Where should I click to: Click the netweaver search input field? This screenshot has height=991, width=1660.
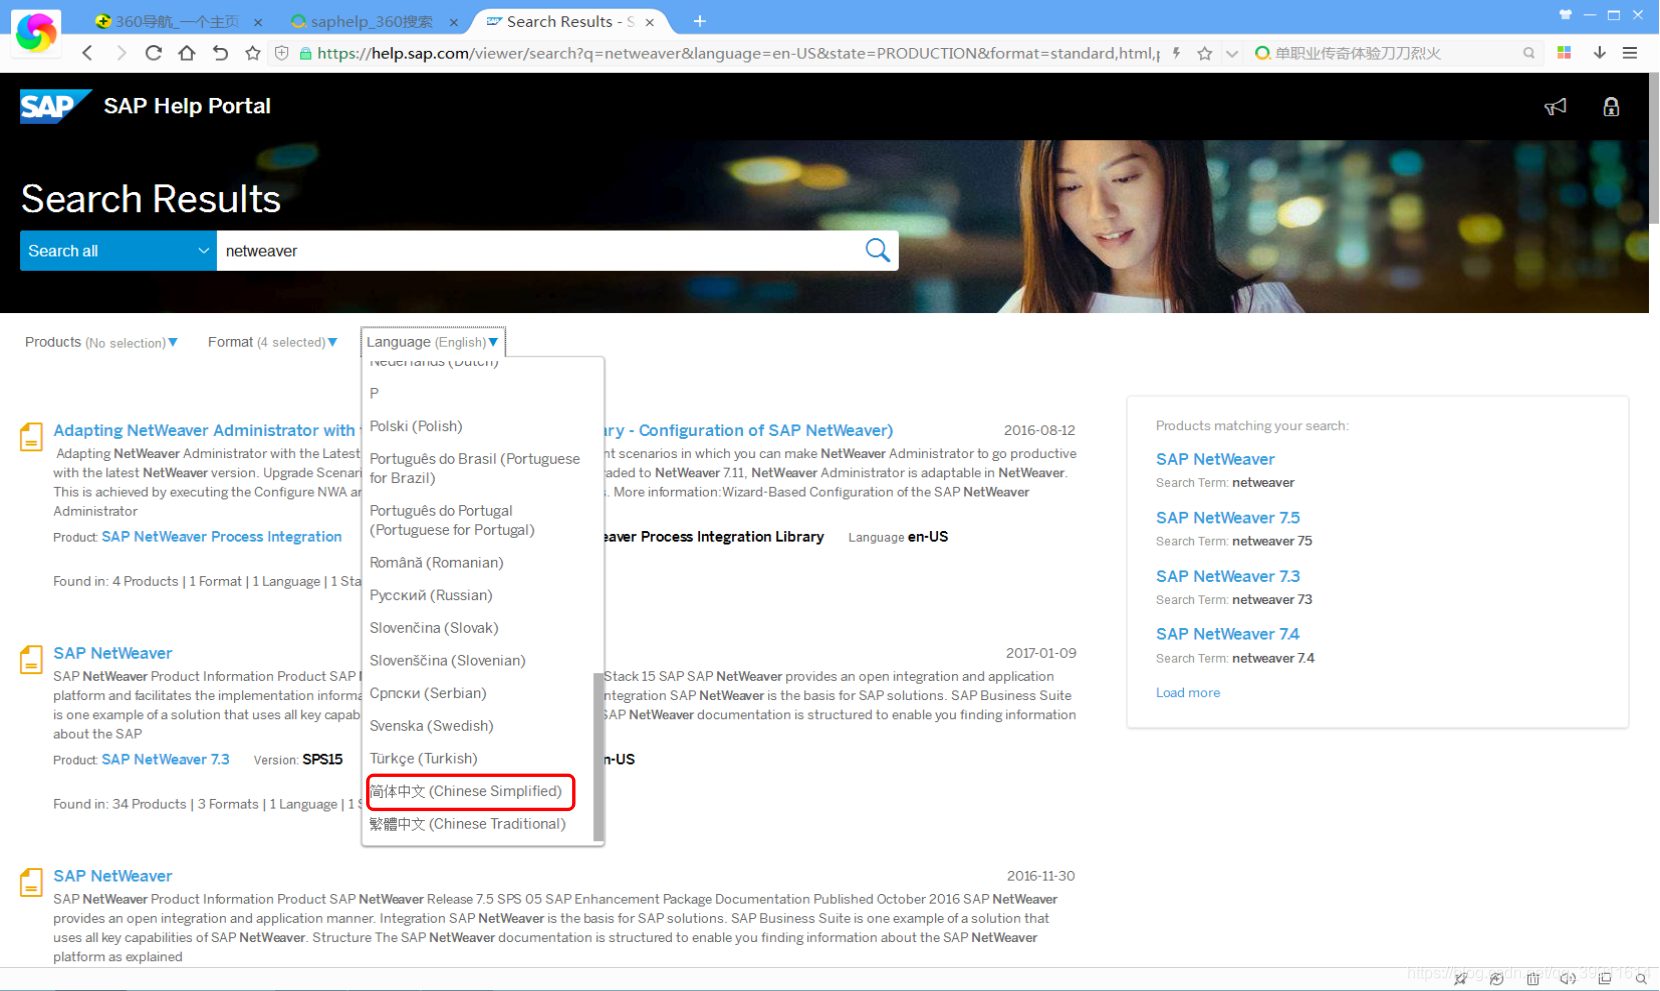[538, 251]
